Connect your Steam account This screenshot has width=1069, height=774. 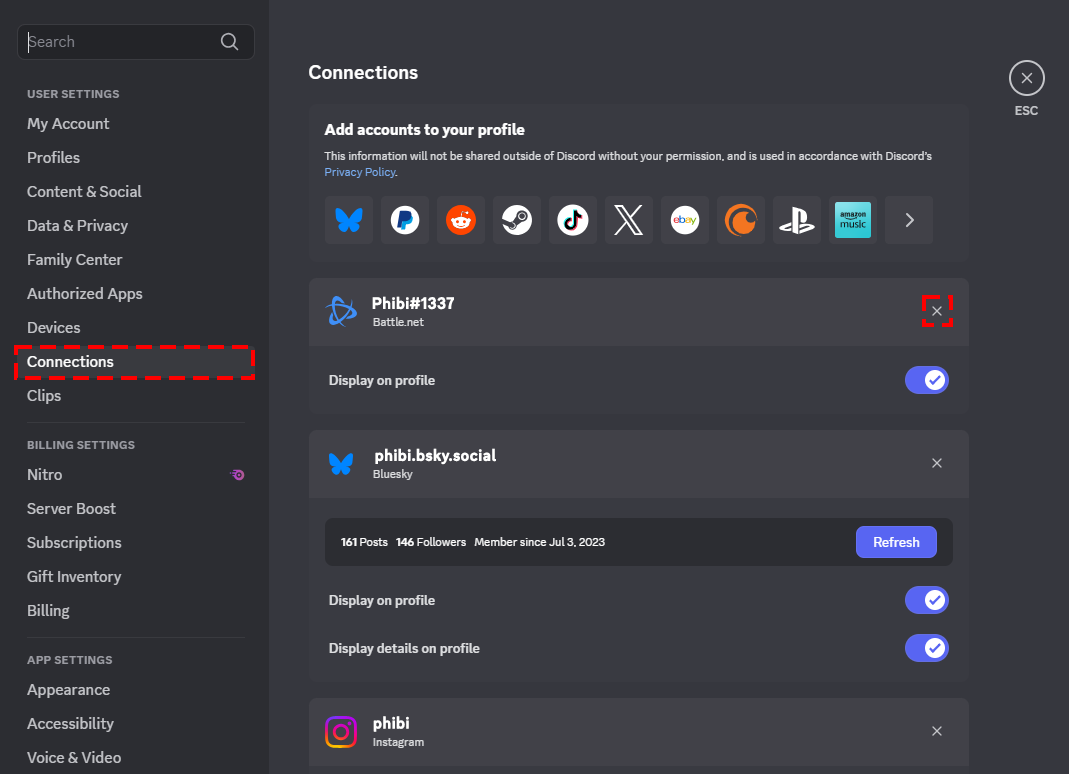(516, 219)
